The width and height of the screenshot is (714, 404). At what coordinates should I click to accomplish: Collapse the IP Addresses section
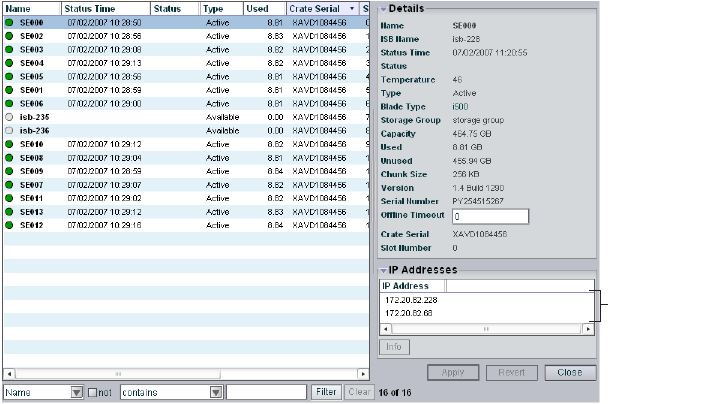383,271
